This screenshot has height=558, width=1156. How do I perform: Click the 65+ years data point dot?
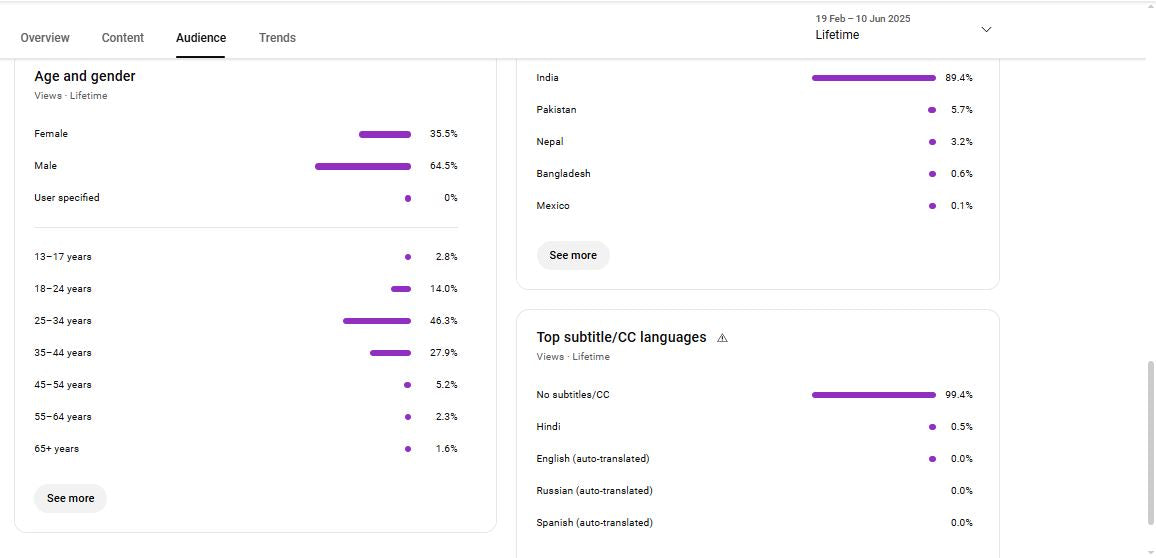click(408, 449)
